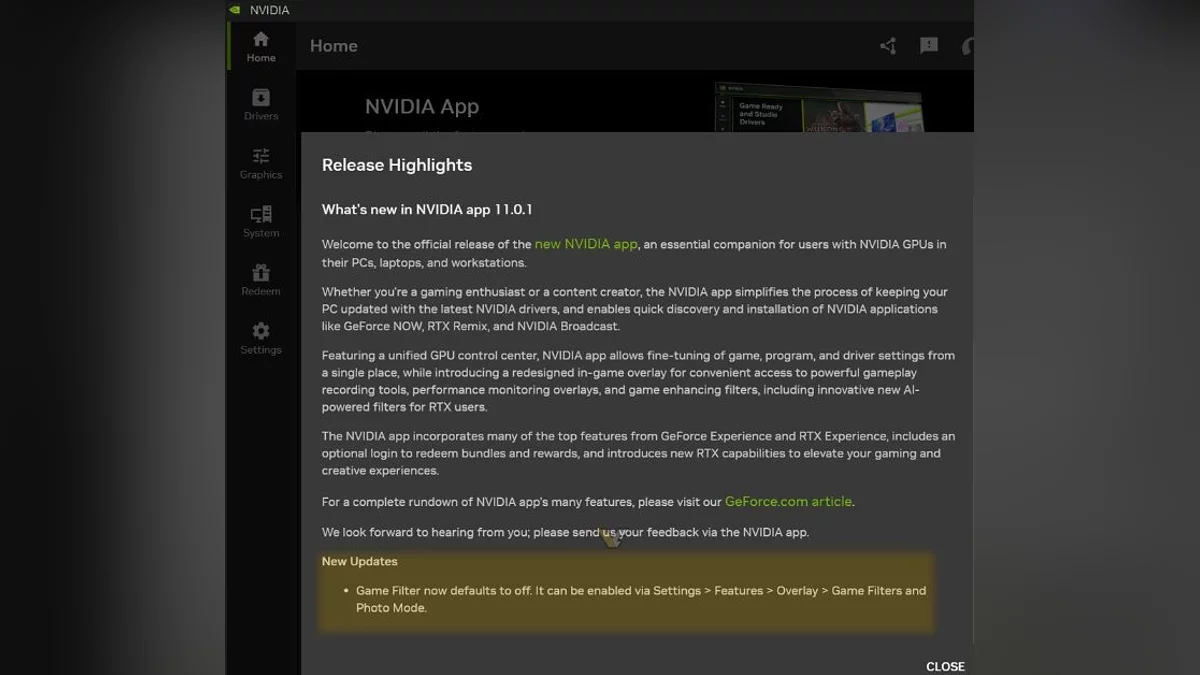Viewport: 1200px width, 675px height.
Task: Open the Home section in sidebar
Action: 261,46
